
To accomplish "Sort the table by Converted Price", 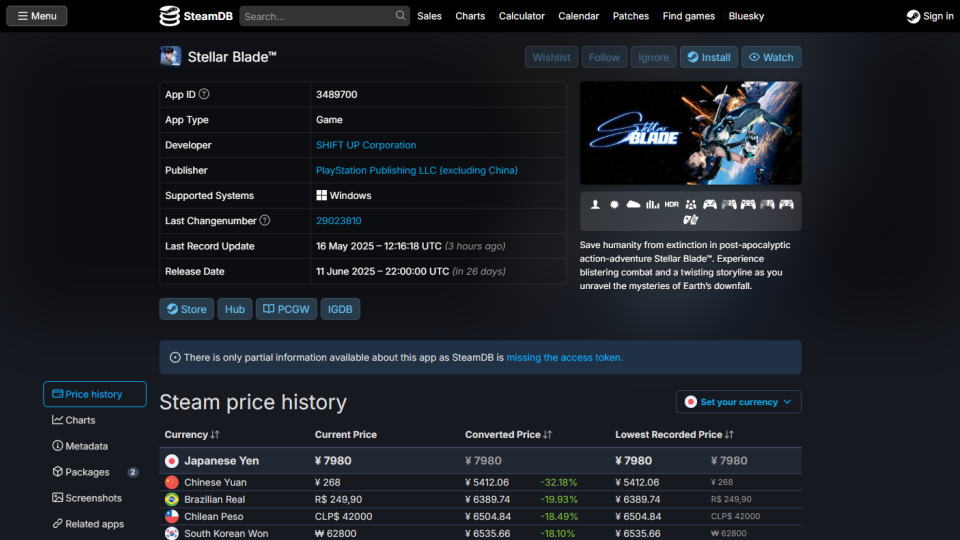I will [x=508, y=434].
